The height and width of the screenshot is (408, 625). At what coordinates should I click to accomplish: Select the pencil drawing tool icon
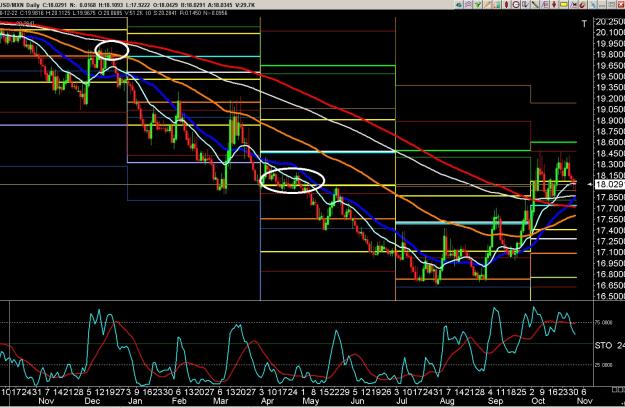coord(488,5)
